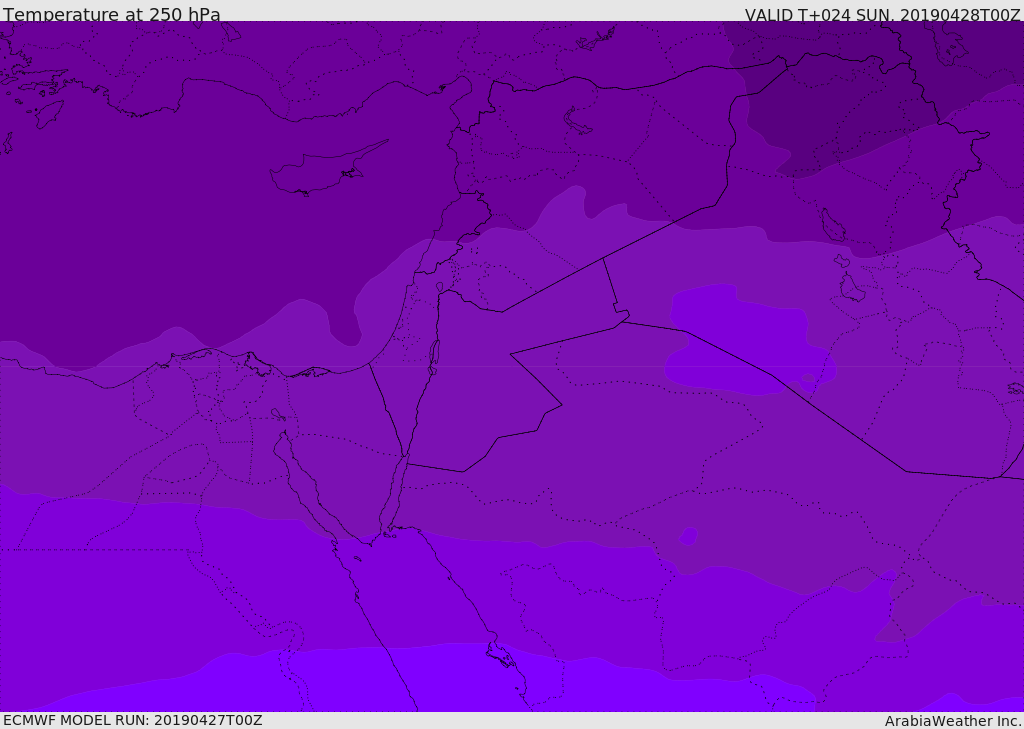Click the 'VALID T+024 SUN. 20190428T00Z' label
The height and width of the screenshot is (729, 1024).
coord(882,14)
